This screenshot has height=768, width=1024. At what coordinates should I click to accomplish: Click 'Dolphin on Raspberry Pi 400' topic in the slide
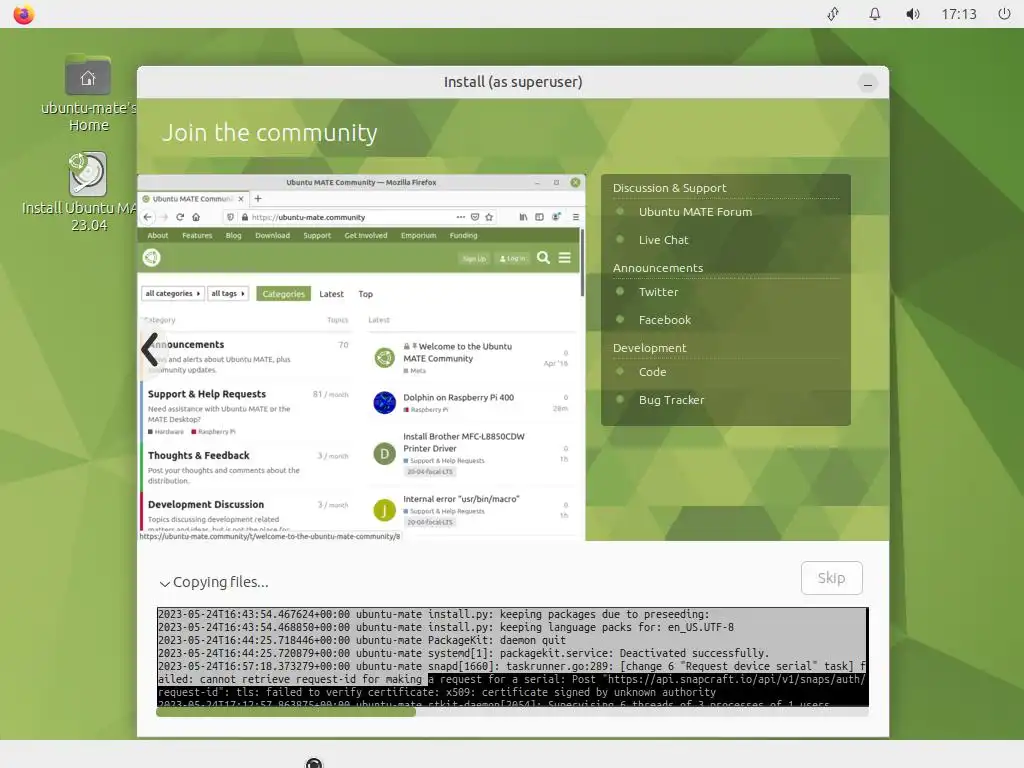coord(458,397)
